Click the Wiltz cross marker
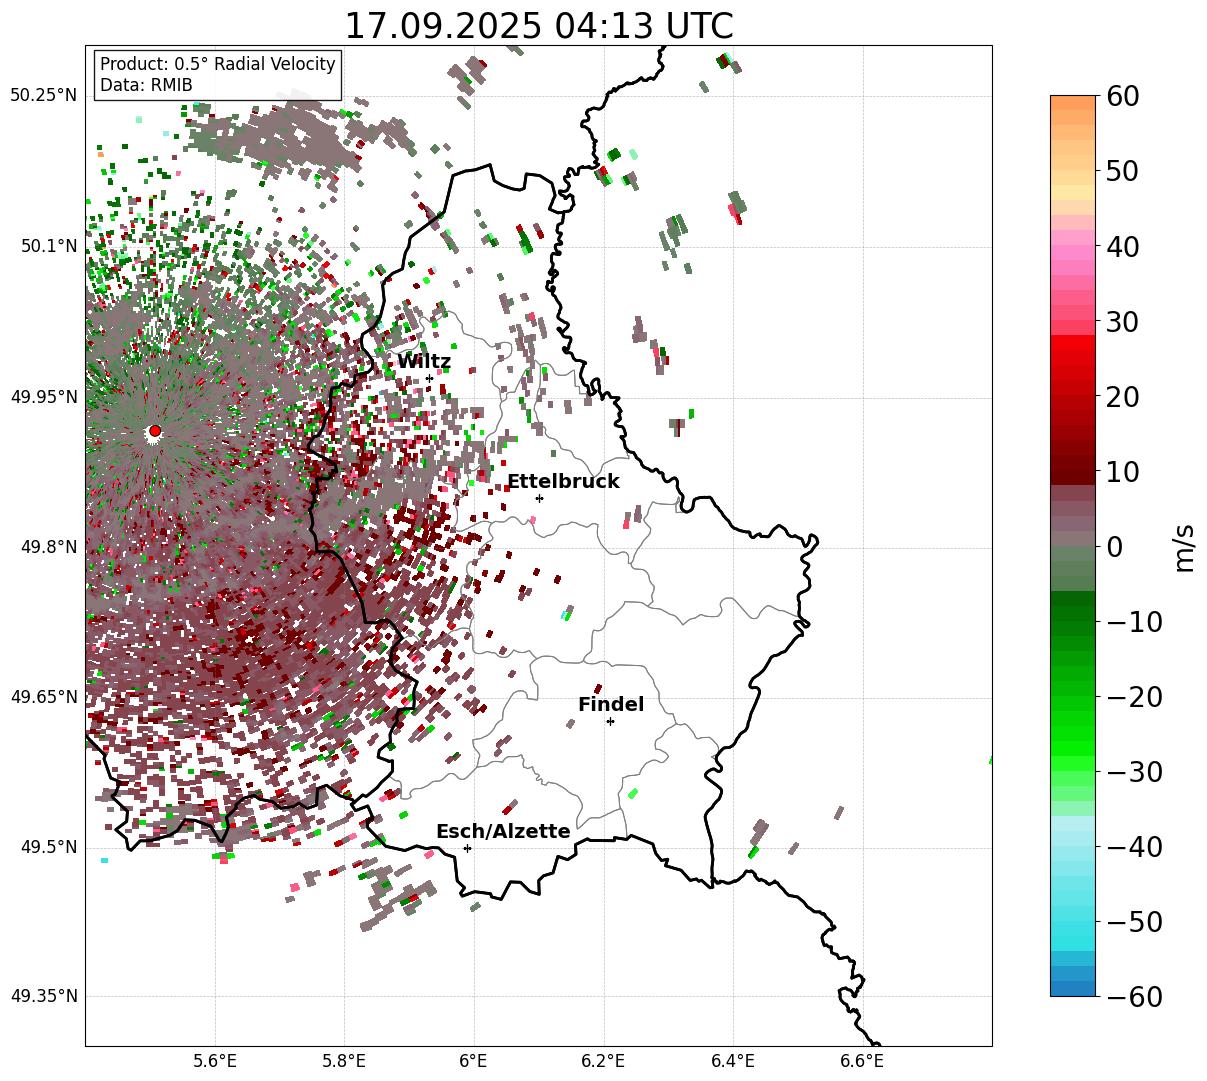 coord(429,378)
